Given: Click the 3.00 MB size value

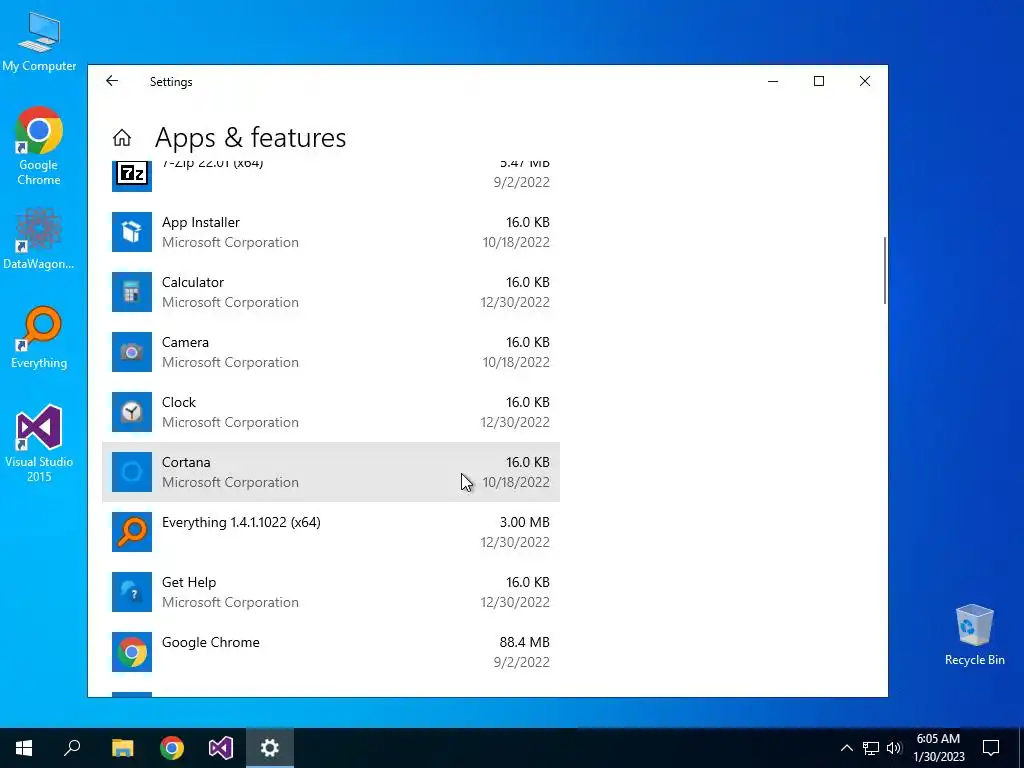Looking at the screenshot, I should pyautogui.click(x=524, y=522).
